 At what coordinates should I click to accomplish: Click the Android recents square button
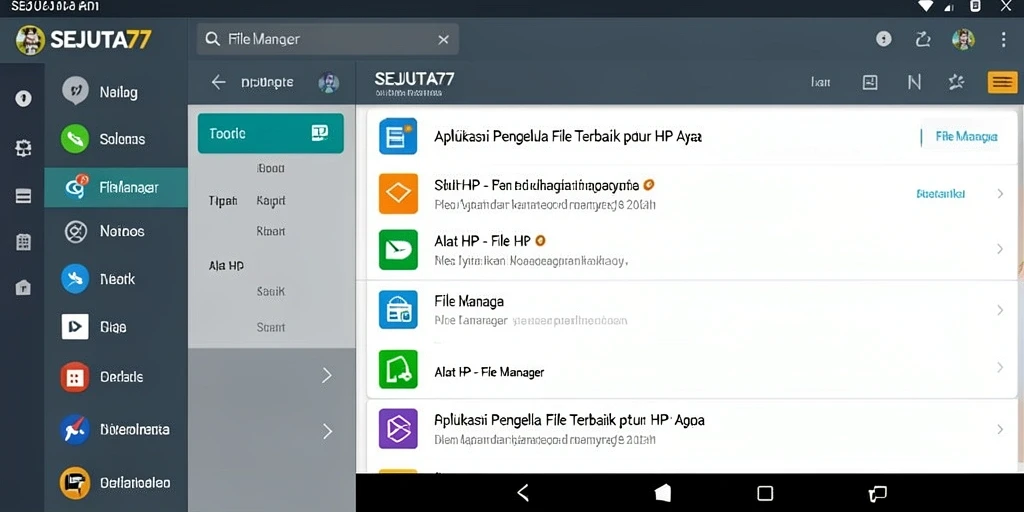tap(765, 493)
